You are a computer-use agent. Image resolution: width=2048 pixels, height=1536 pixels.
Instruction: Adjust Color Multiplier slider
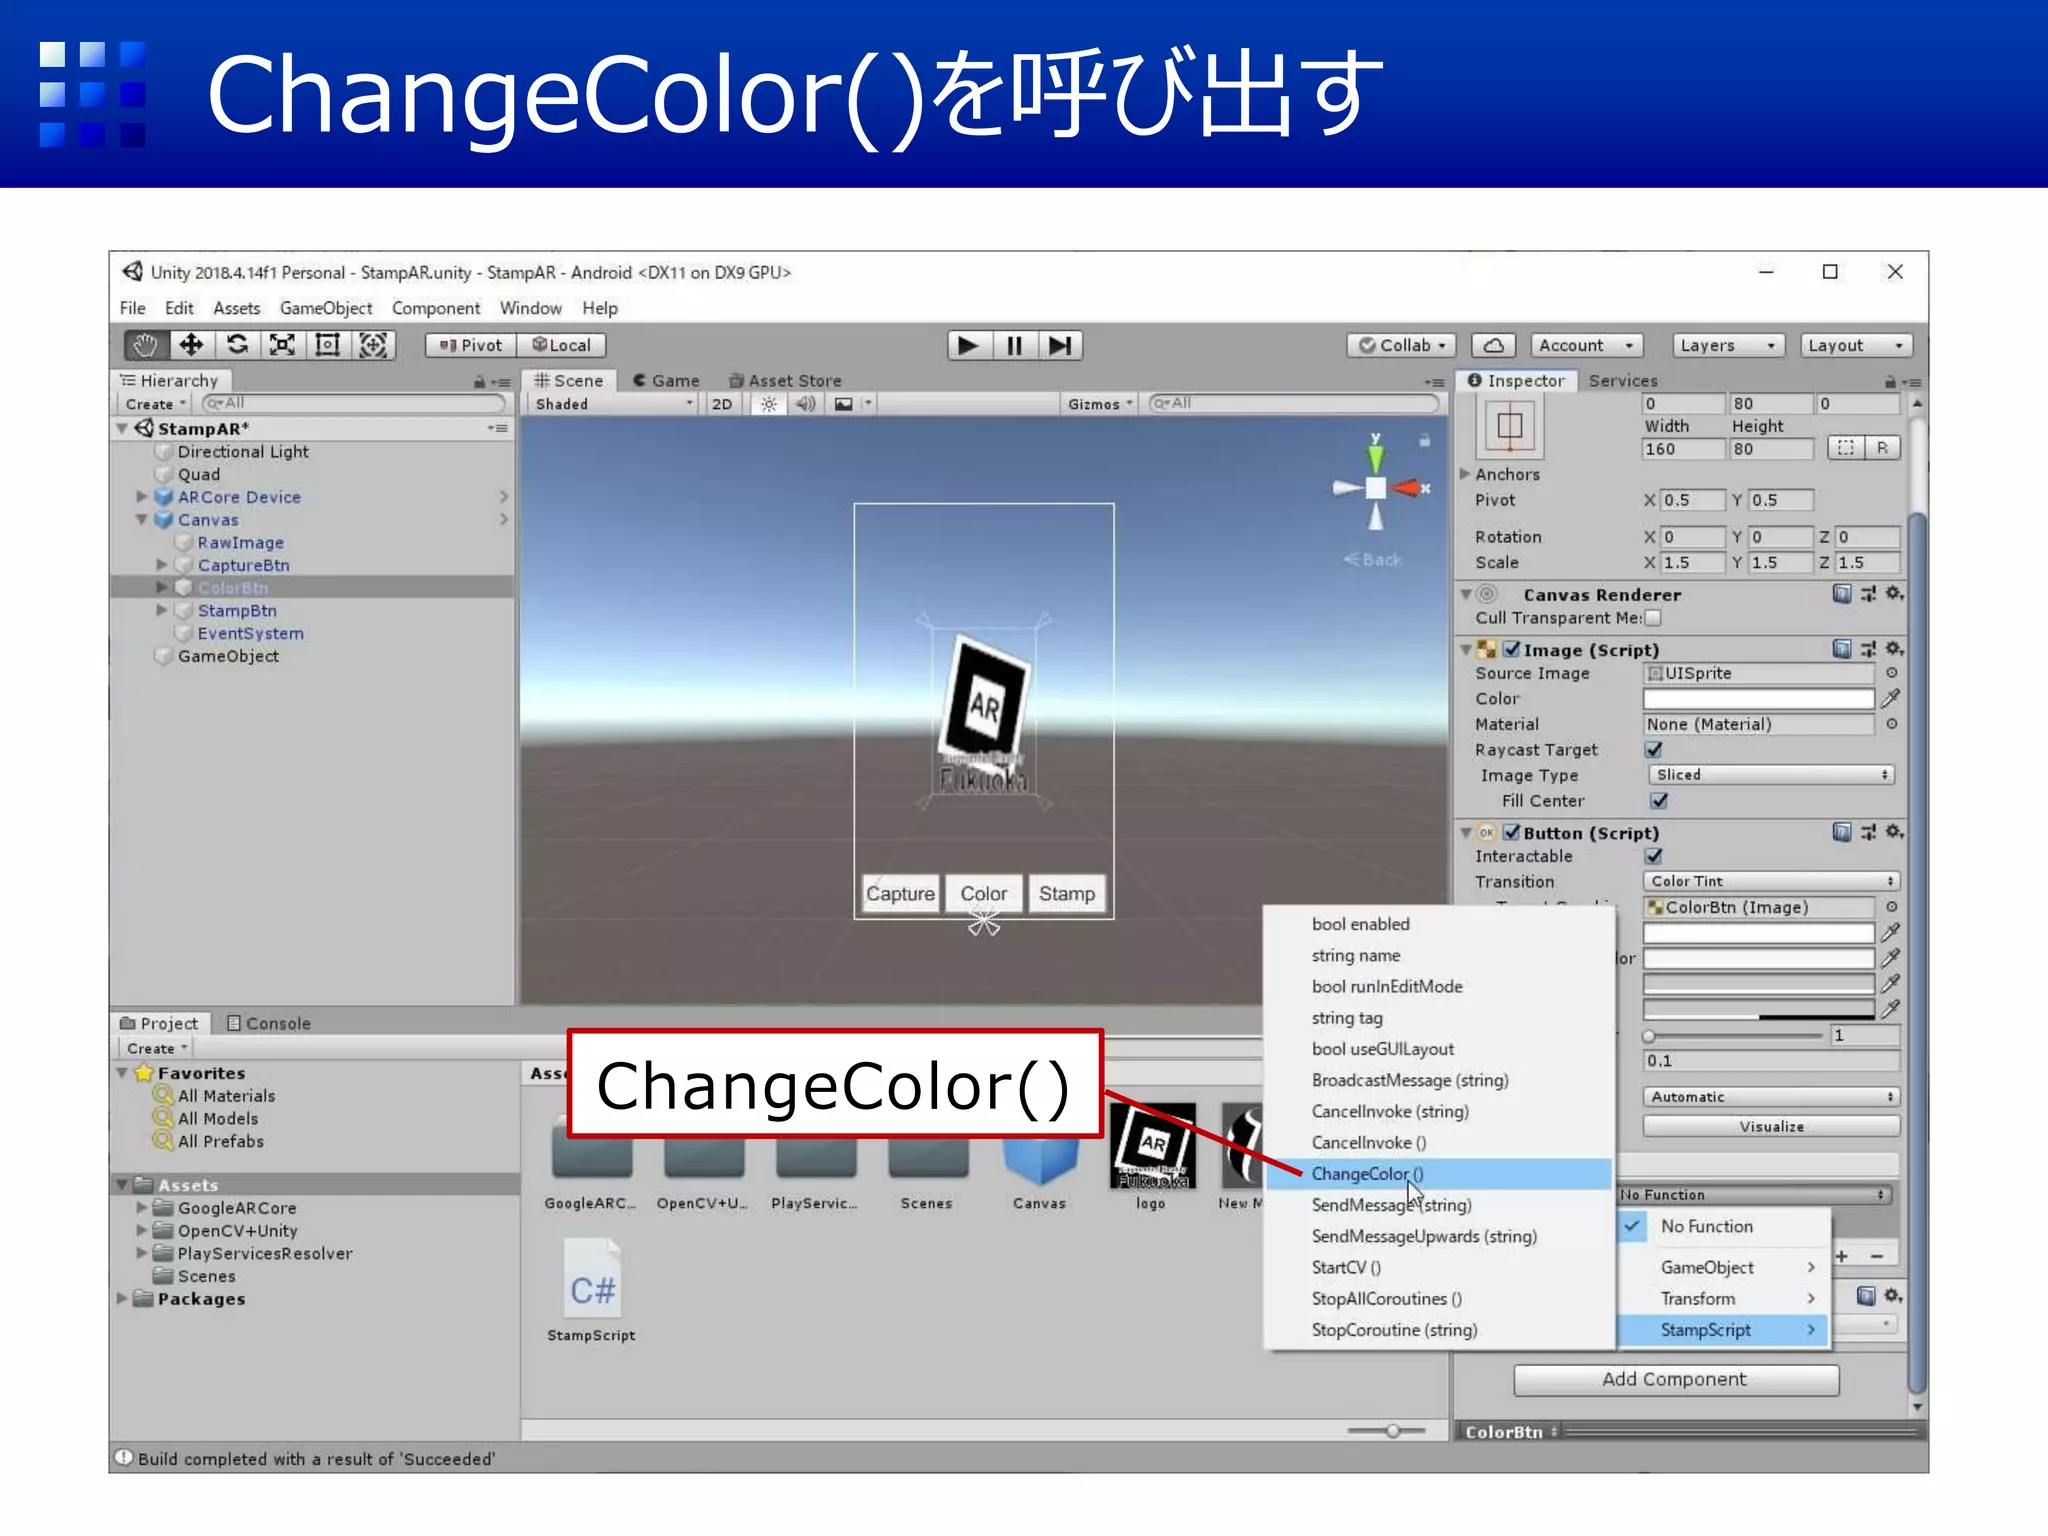click(1735, 1036)
